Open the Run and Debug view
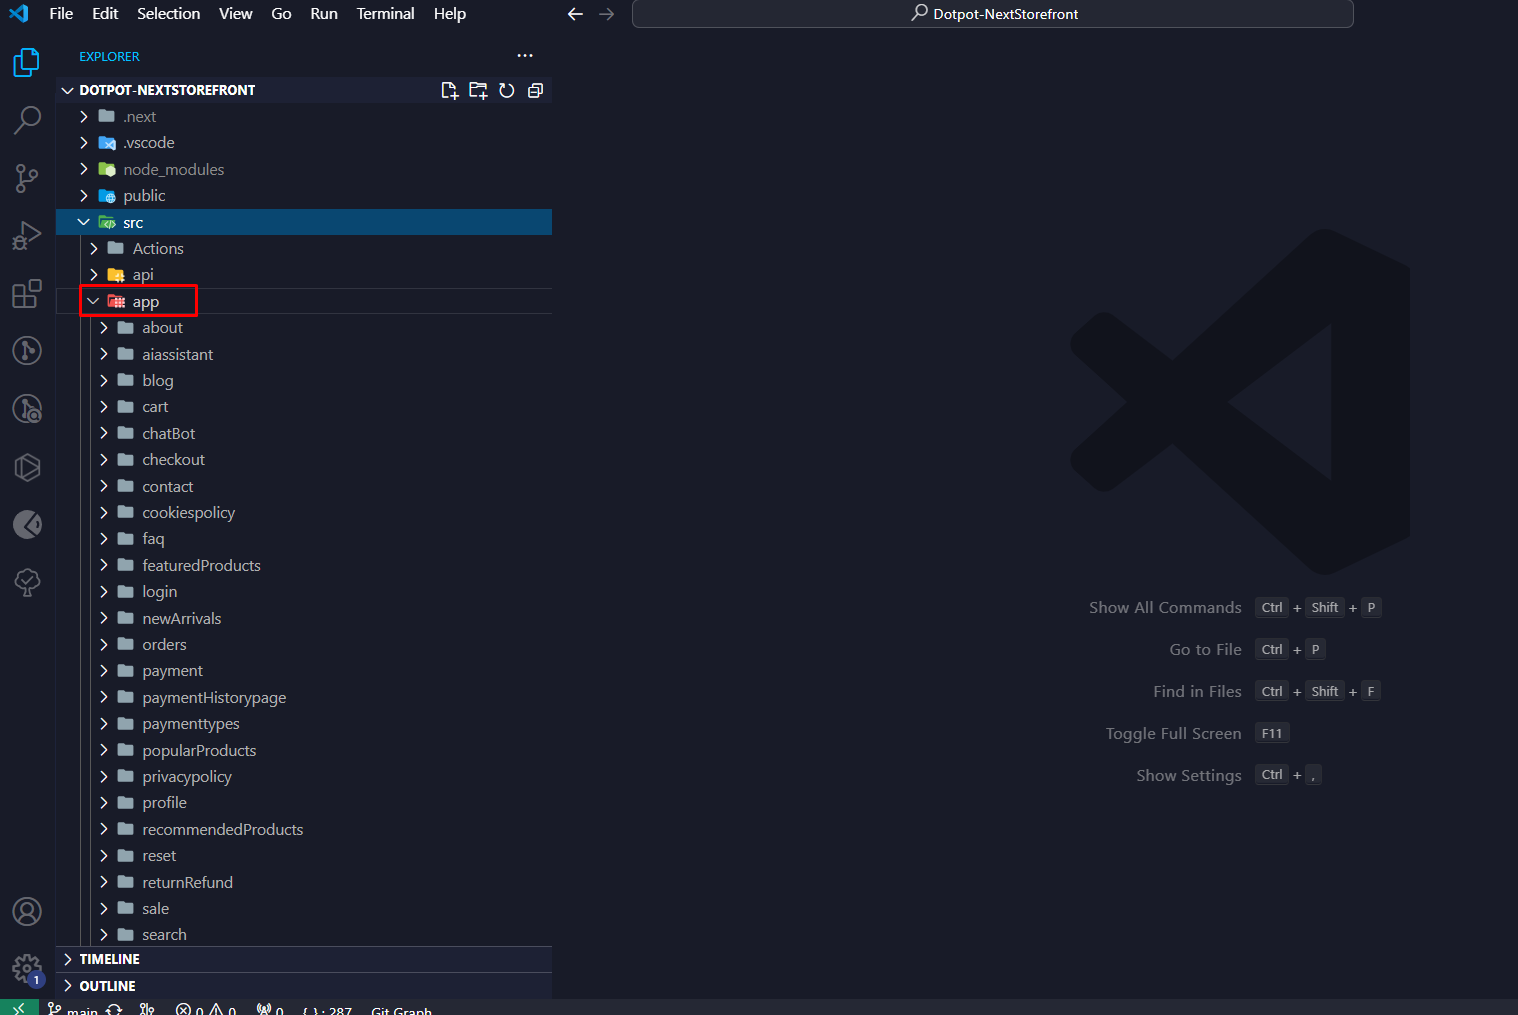Screen dimensions: 1518x1015 [x=27, y=236]
